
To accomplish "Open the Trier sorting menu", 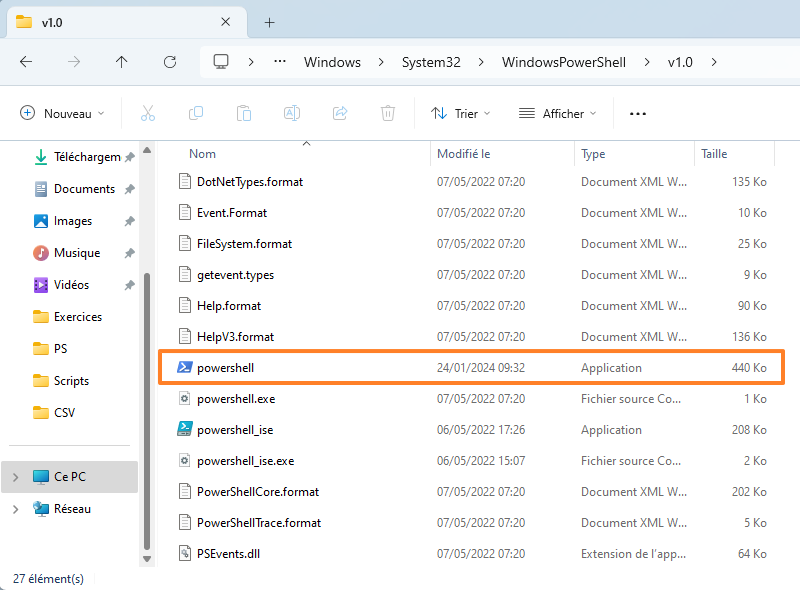I will coord(460,113).
